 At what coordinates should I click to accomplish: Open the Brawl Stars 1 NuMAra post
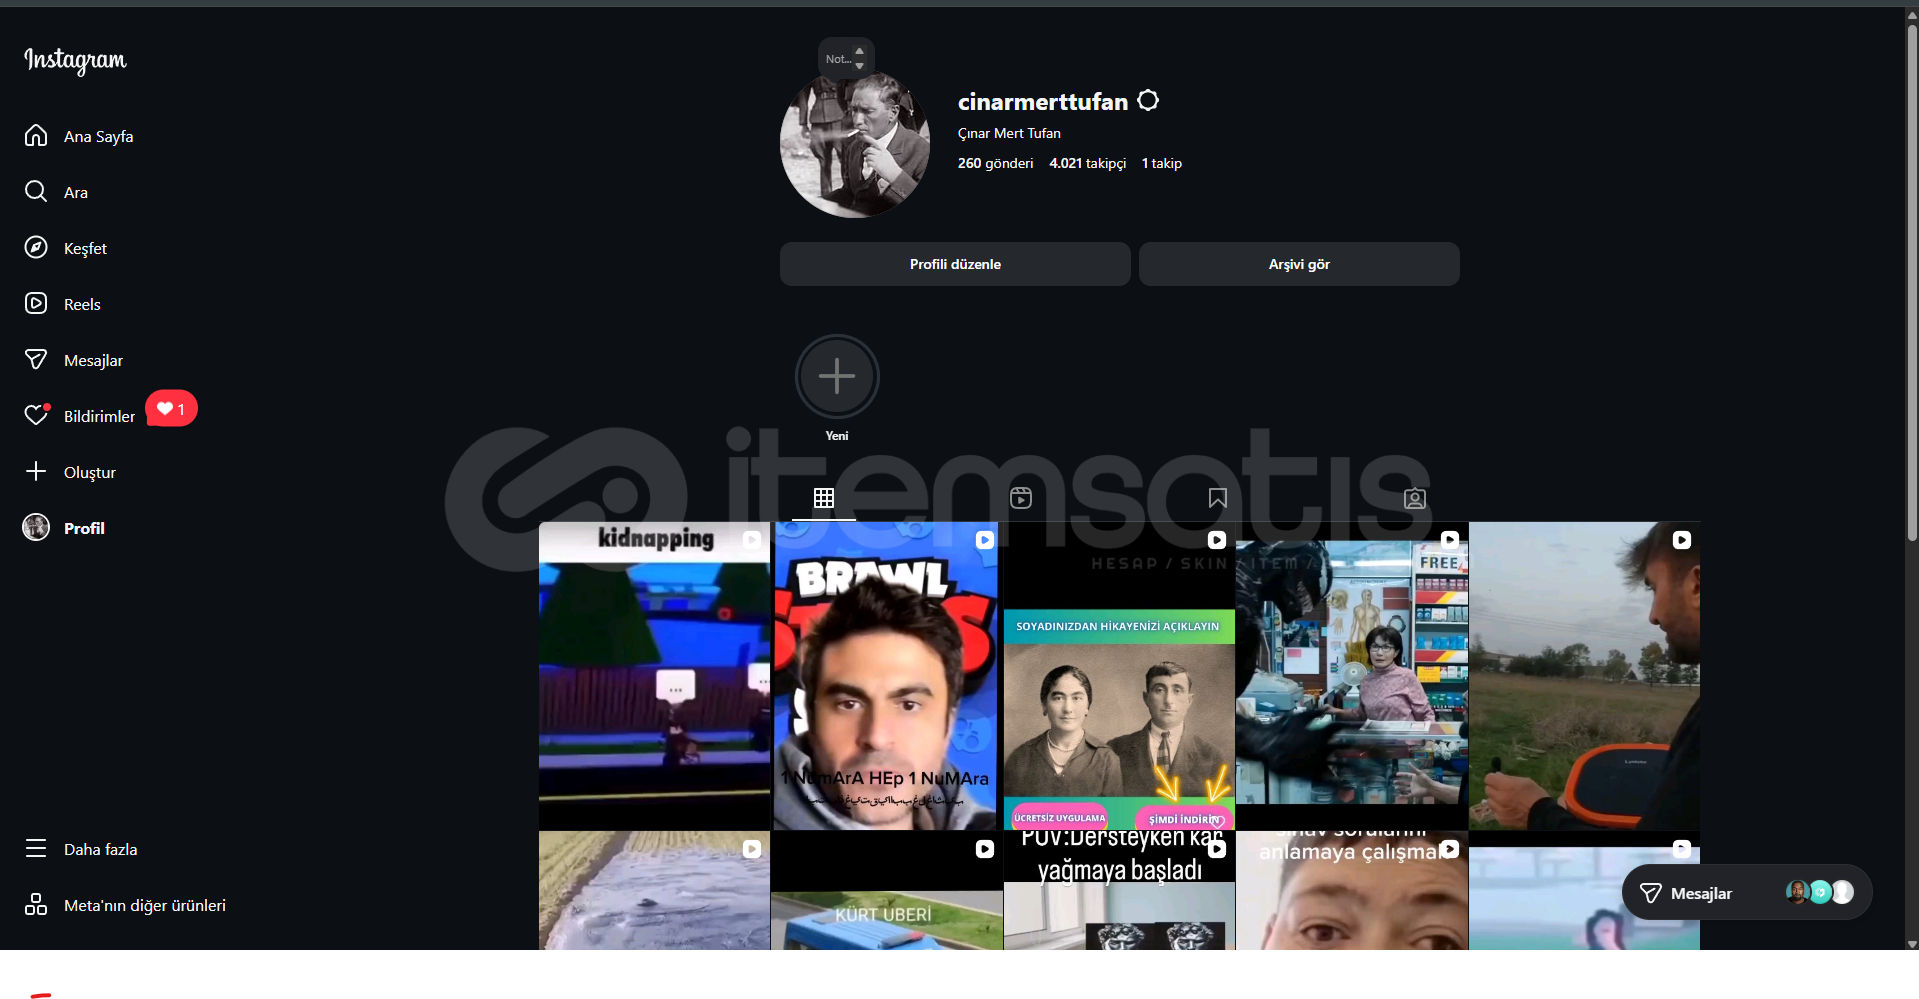tap(886, 676)
